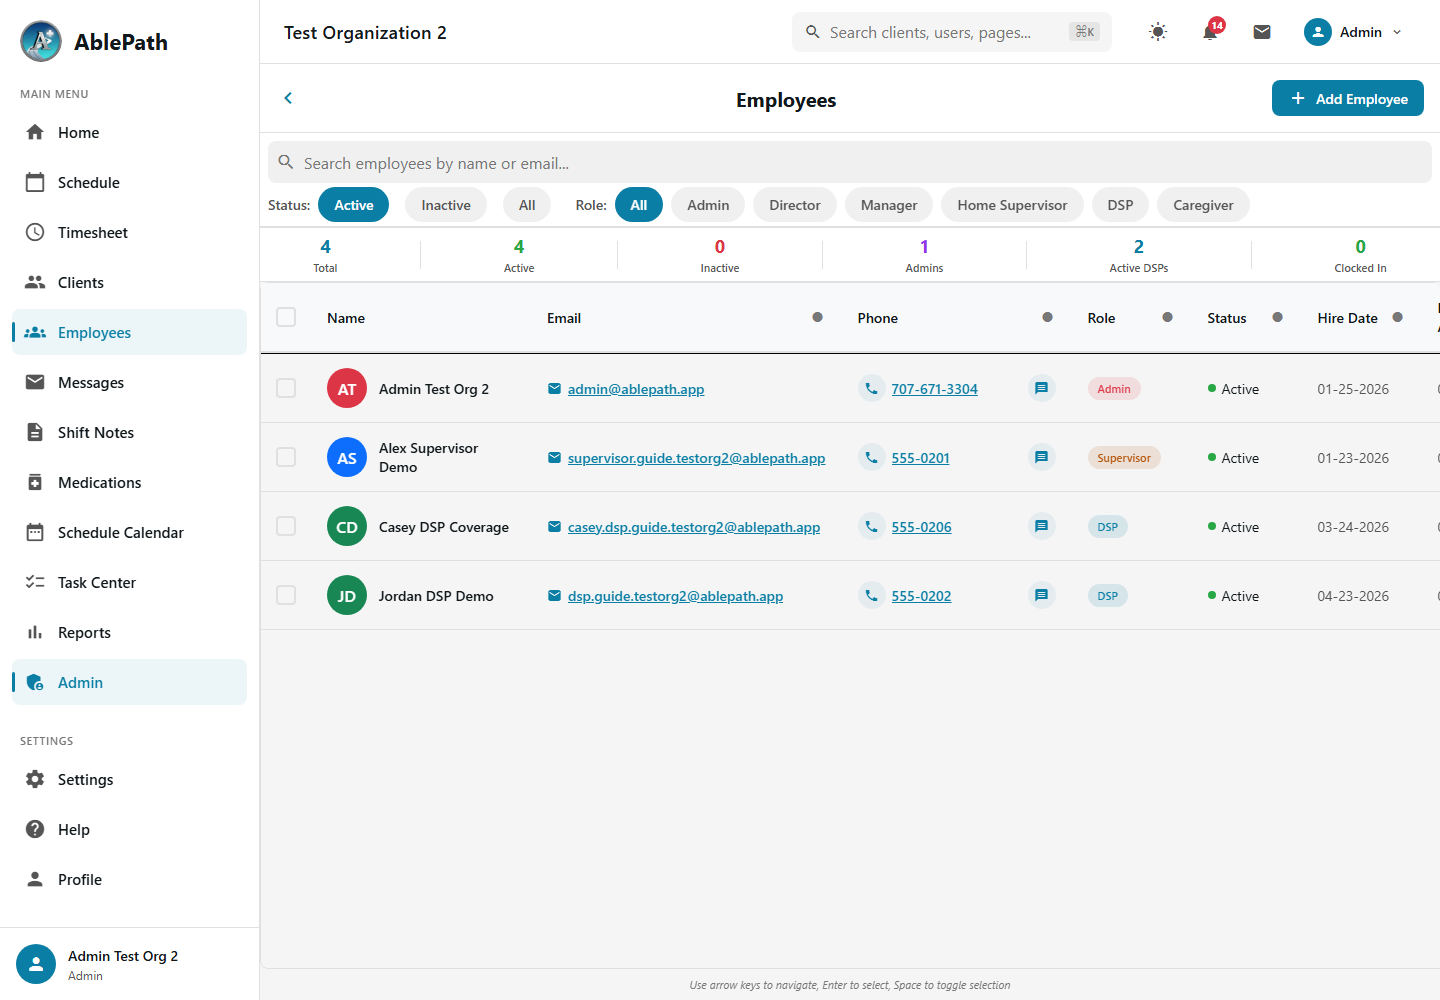Open the notifications bell with 14 badge
This screenshot has height=1000, width=1440.
click(x=1210, y=32)
